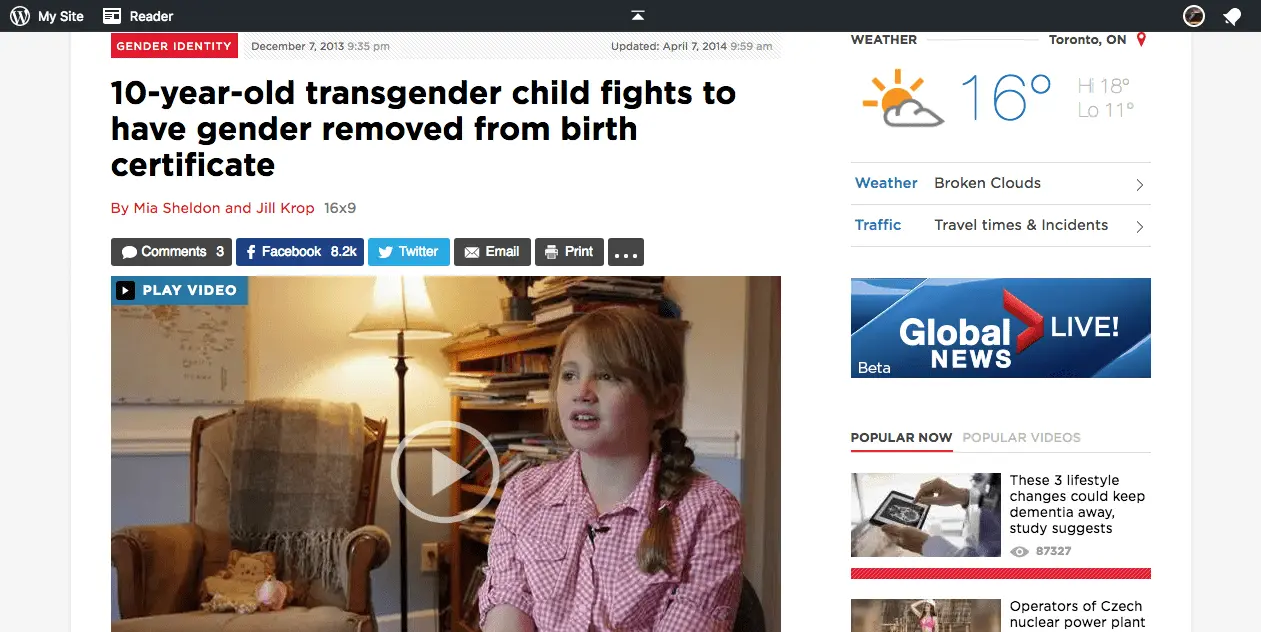Image resolution: width=1261 pixels, height=632 pixels.
Task: Open the dementia lifestyle changes story link
Action: coord(1077,504)
